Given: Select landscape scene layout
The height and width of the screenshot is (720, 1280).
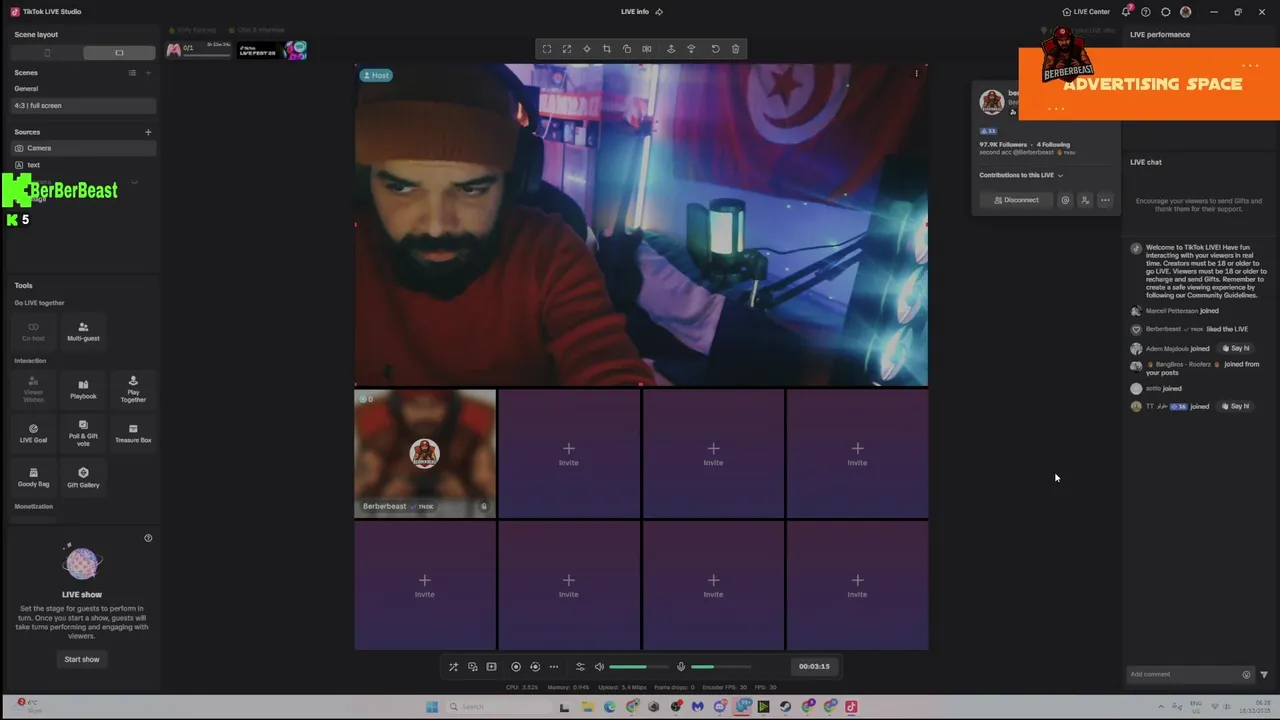Looking at the screenshot, I should pos(119,53).
